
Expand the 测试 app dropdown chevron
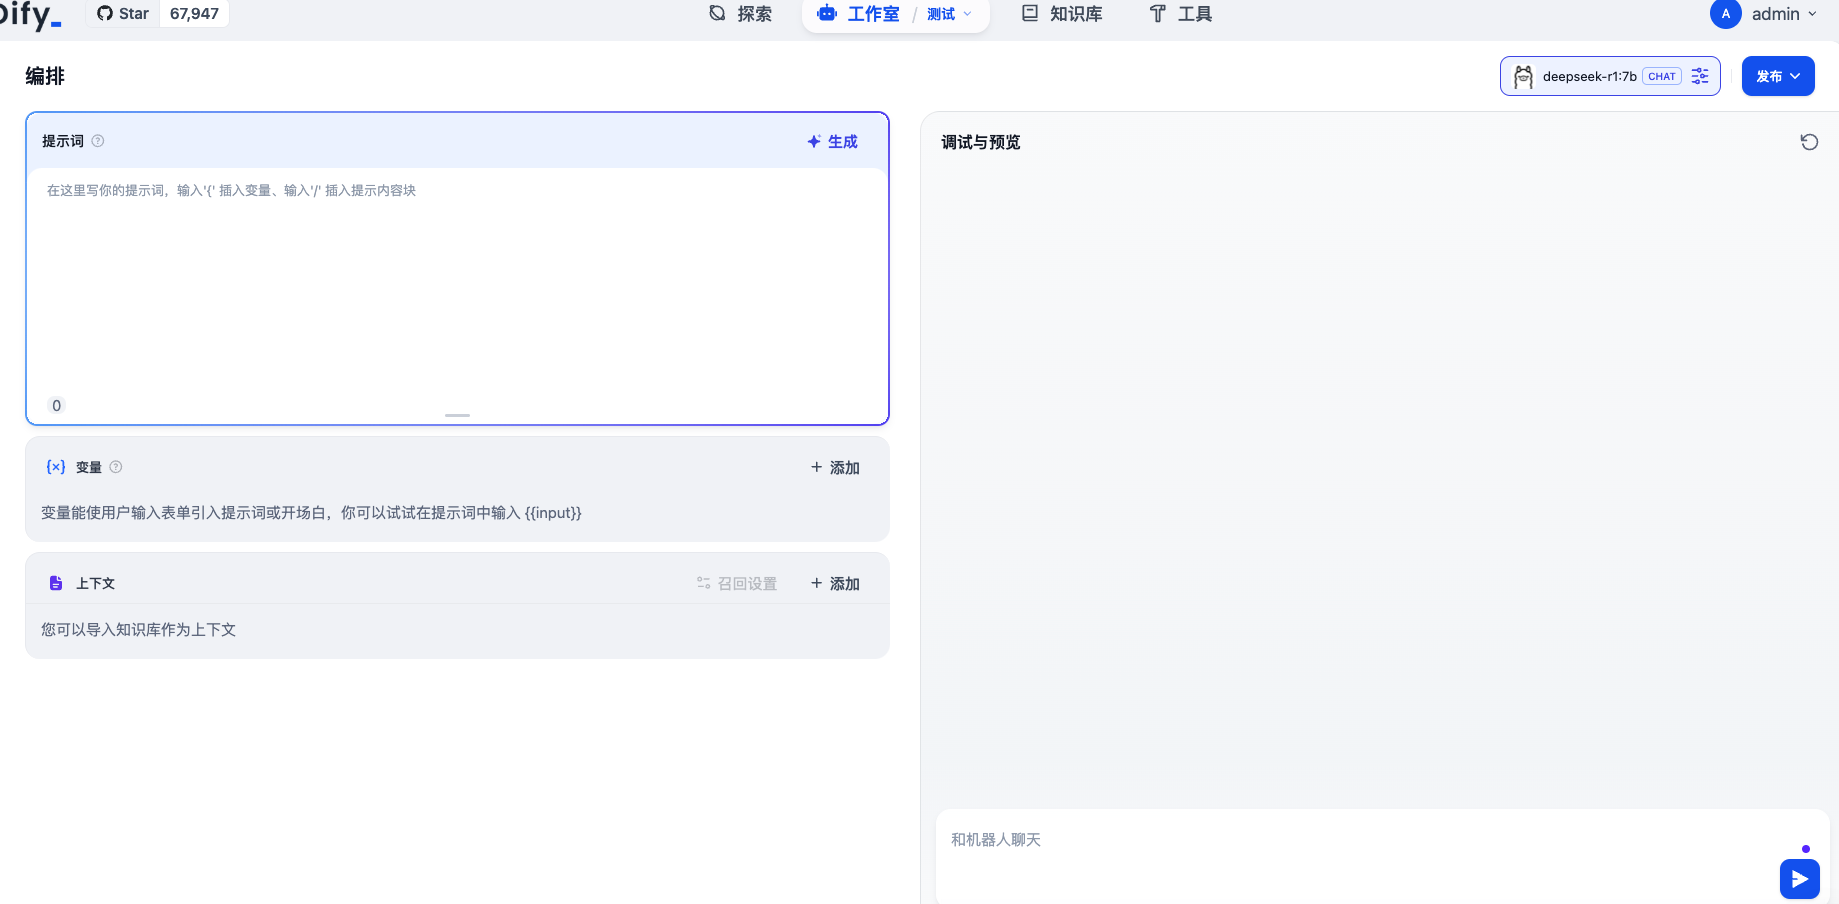click(x=966, y=14)
